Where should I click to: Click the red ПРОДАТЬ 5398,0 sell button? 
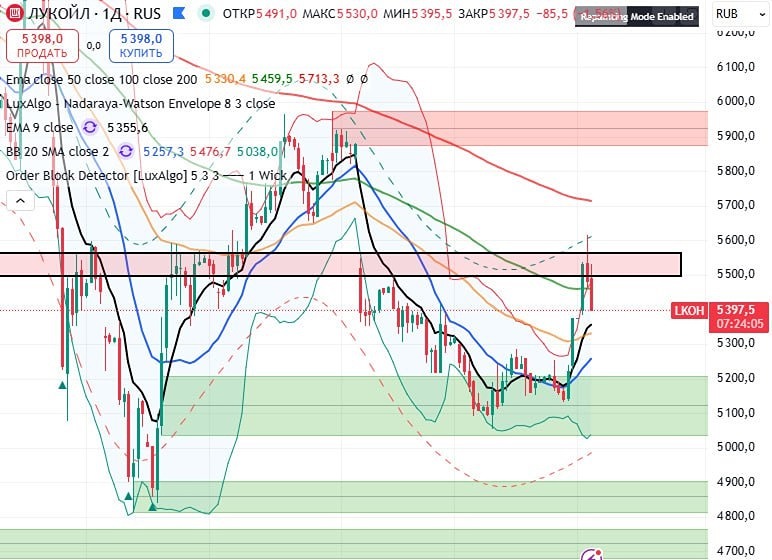point(42,46)
